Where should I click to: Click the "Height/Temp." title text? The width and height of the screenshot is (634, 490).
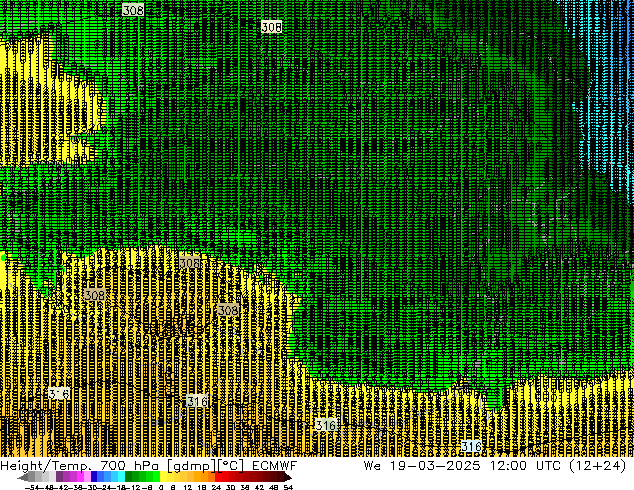(46, 466)
